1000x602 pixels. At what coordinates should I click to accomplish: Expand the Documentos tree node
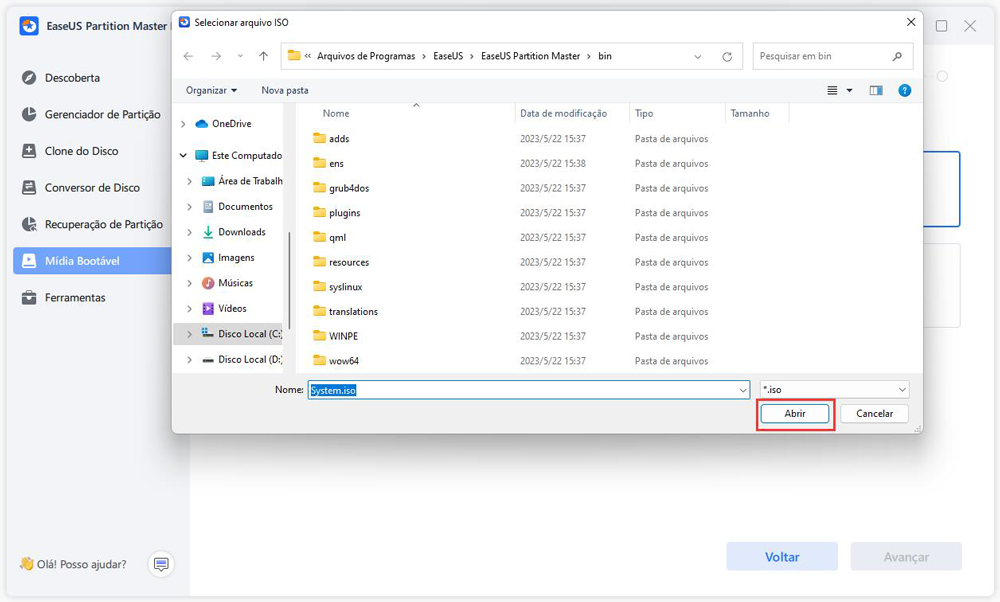click(x=189, y=207)
